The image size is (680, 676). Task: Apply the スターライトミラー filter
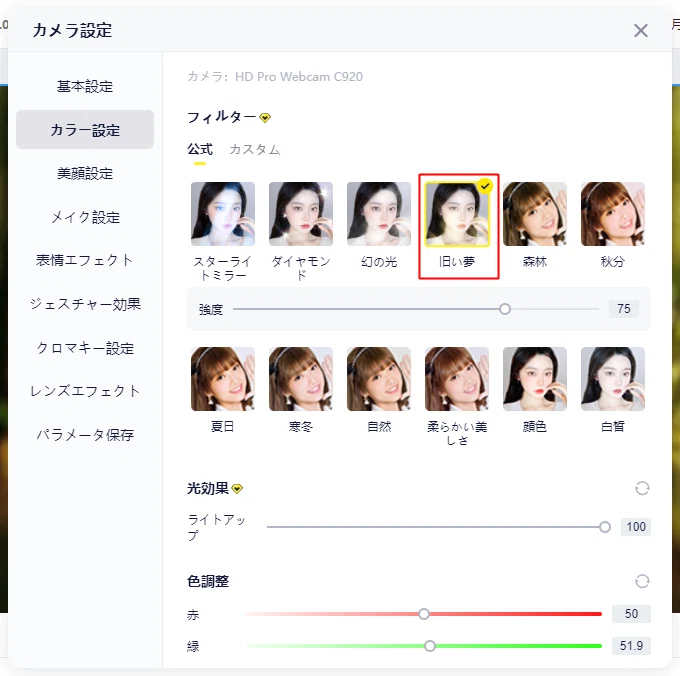(x=223, y=214)
